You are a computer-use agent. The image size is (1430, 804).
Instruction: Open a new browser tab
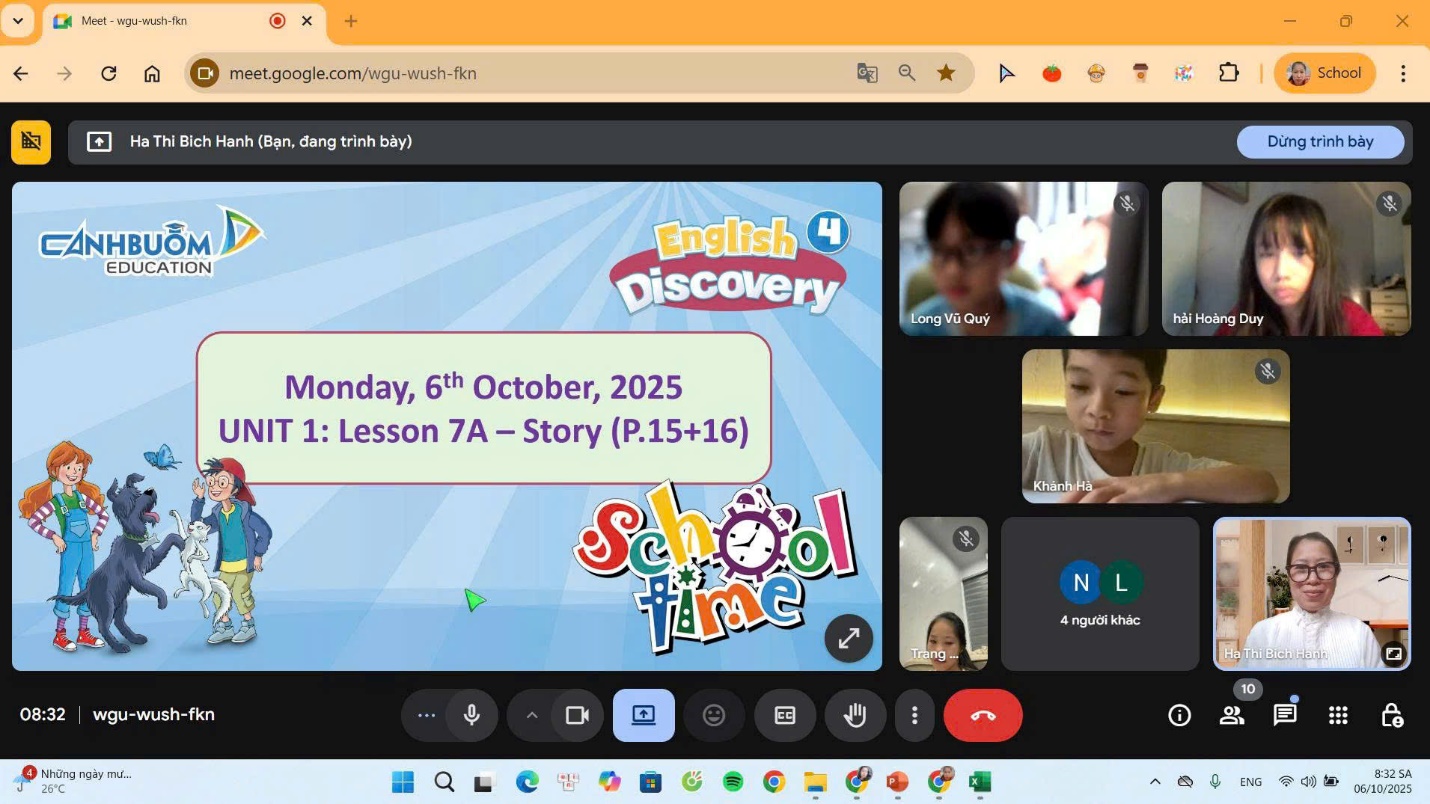pos(351,21)
